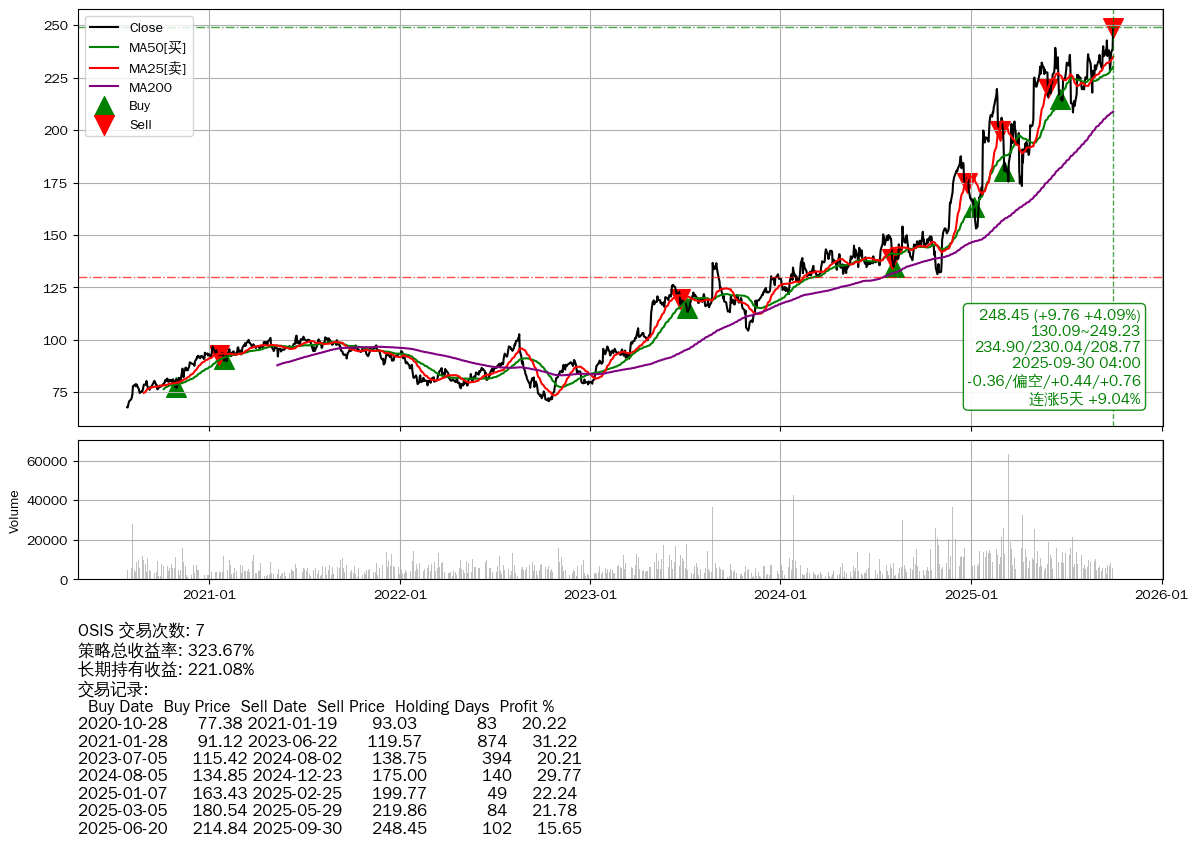Screen dimensions: 1198x846
Task: Select the buy marker near price 115 in mid-2023
Action: click(x=687, y=308)
